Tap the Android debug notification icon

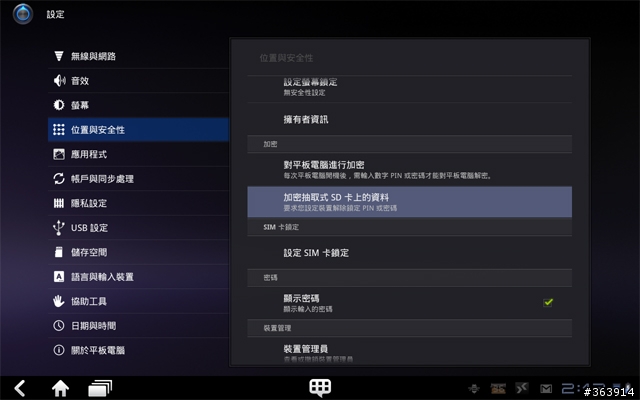[473, 388]
